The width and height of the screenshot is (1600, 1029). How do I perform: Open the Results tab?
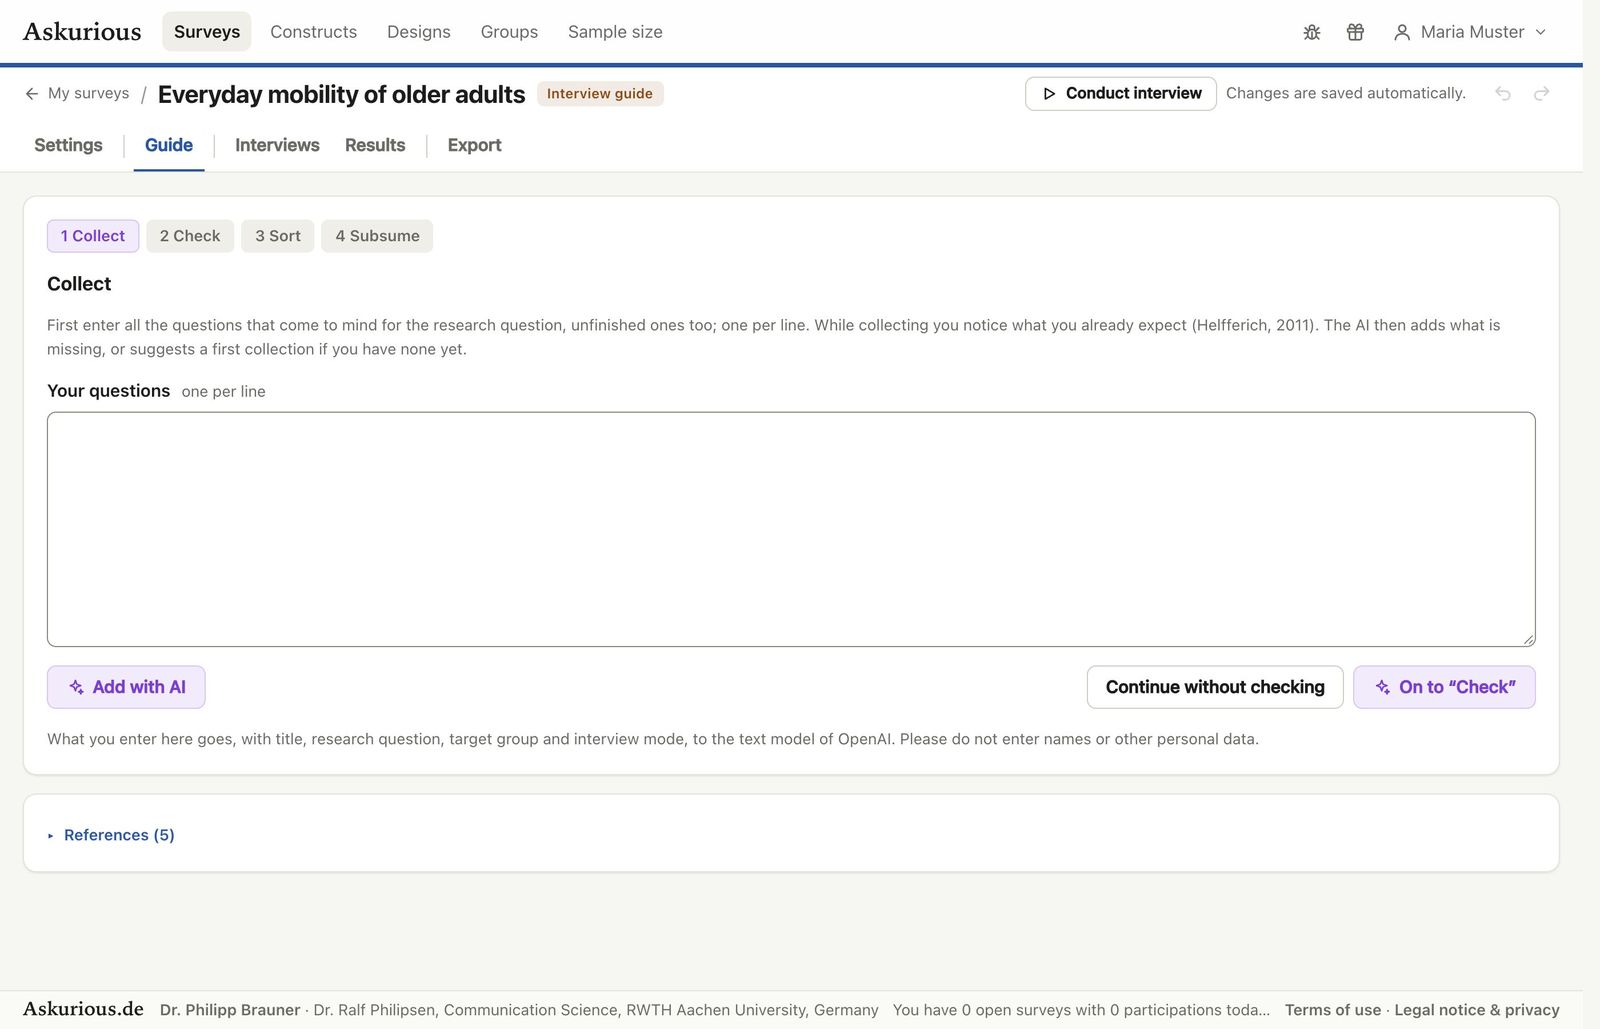pyautogui.click(x=375, y=145)
